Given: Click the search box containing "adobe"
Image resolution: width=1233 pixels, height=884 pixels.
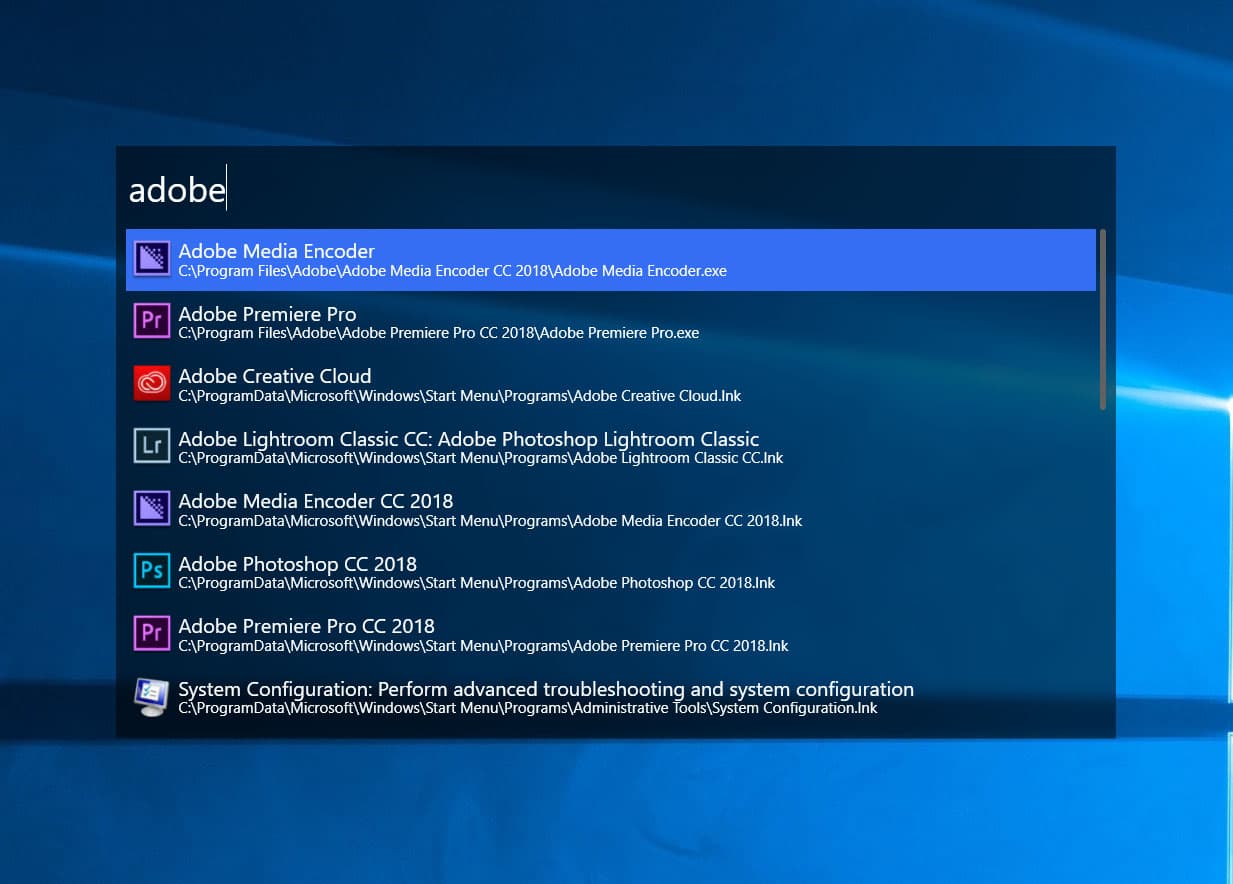Looking at the screenshot, I should (x=600, y=189).
